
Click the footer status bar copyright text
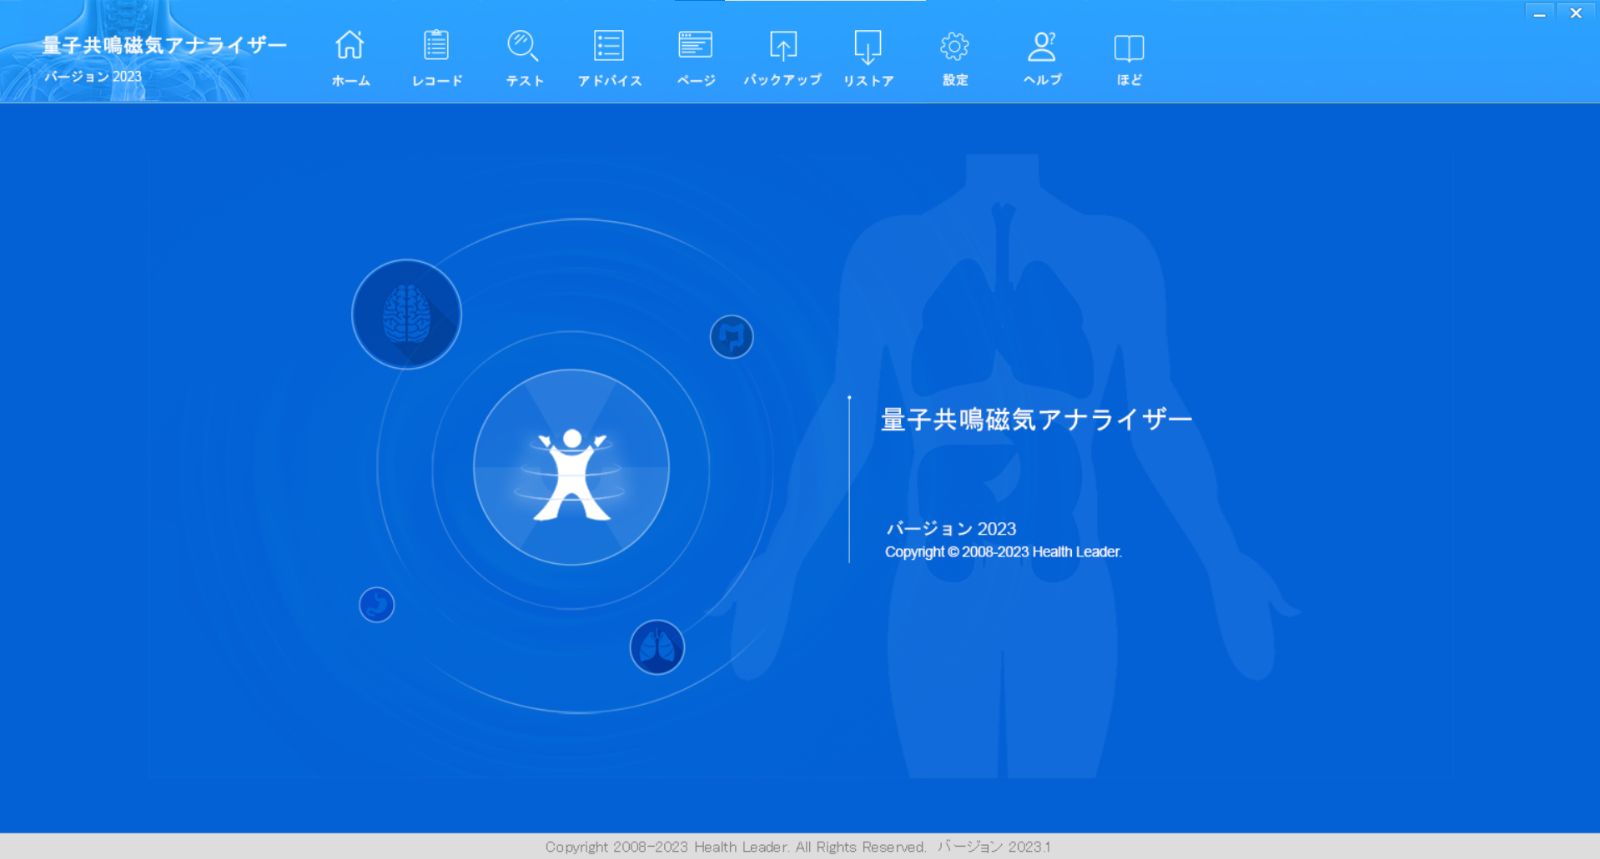pyautogui.click(x=797, y=847)
